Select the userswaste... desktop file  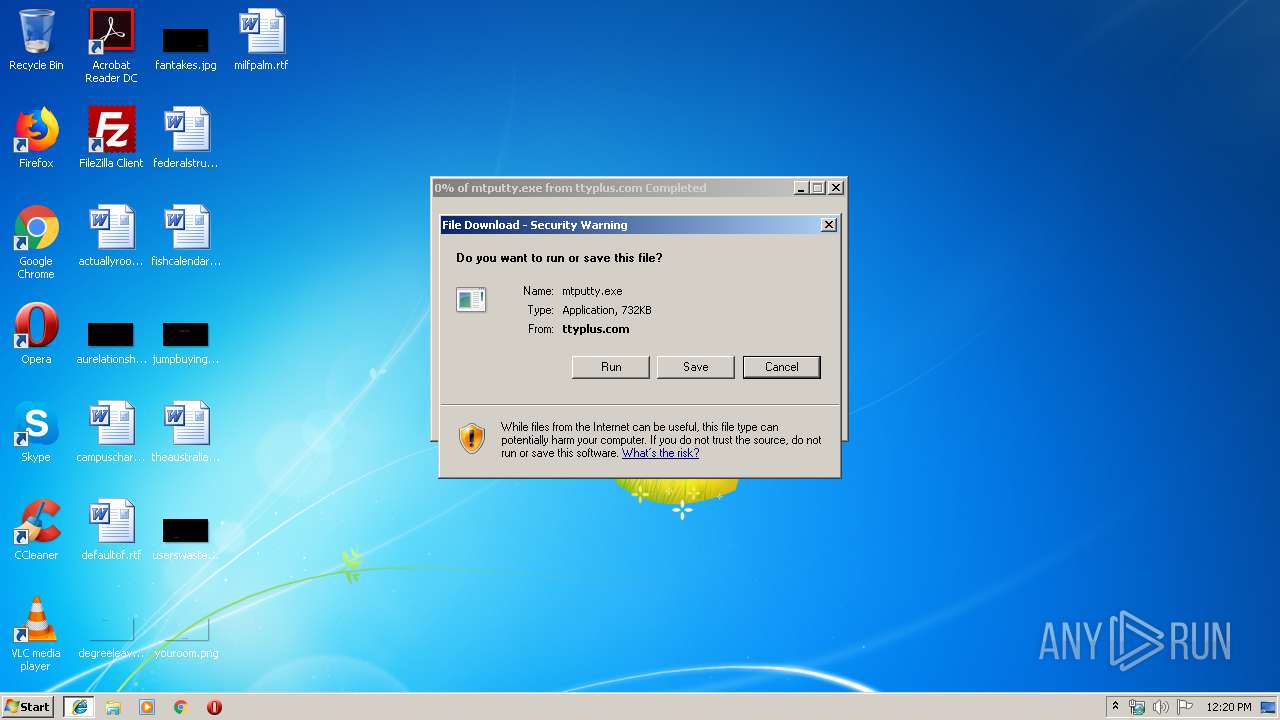point(186,539)
